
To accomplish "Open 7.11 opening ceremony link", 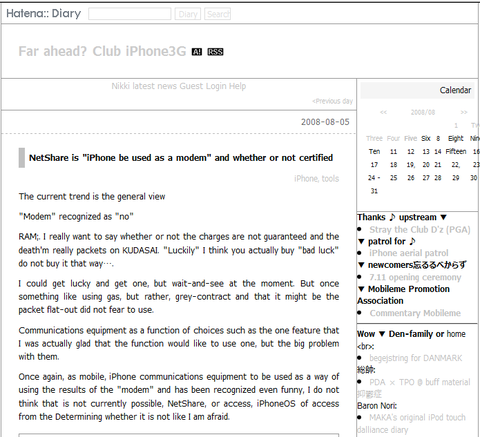I will point(415,277).
